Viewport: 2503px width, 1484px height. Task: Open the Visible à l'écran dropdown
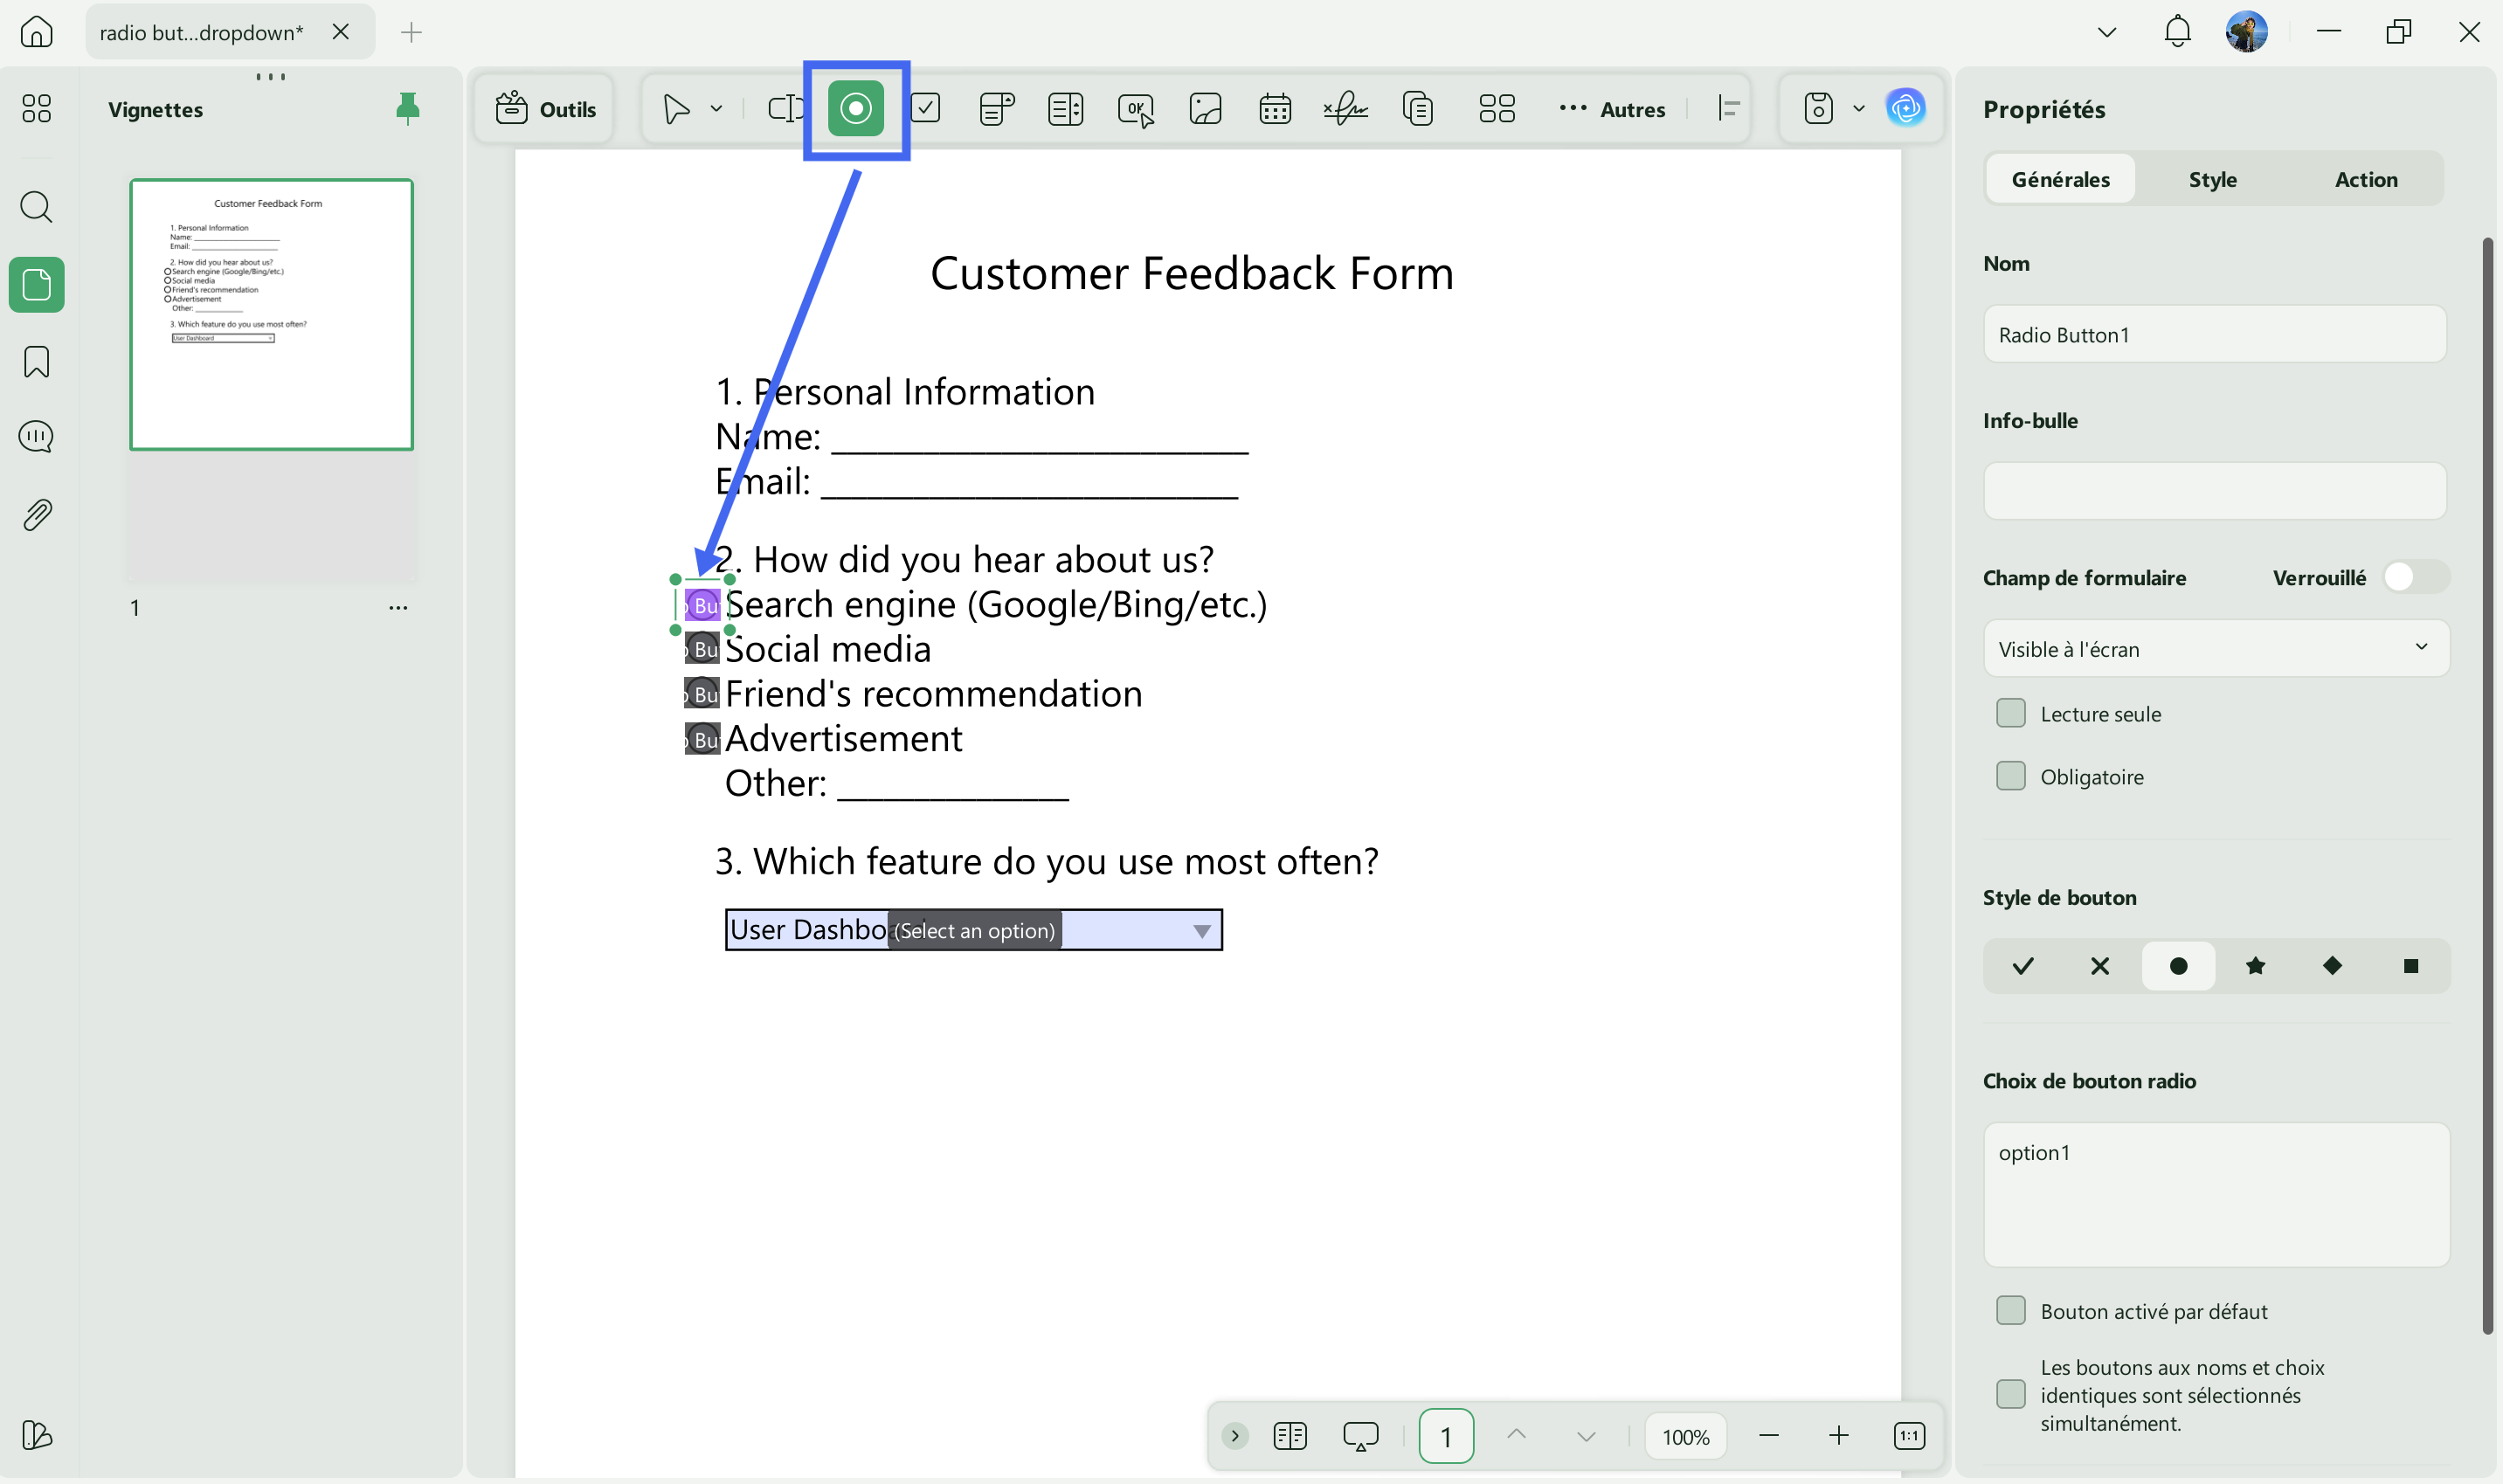[x=2216, y=649]
